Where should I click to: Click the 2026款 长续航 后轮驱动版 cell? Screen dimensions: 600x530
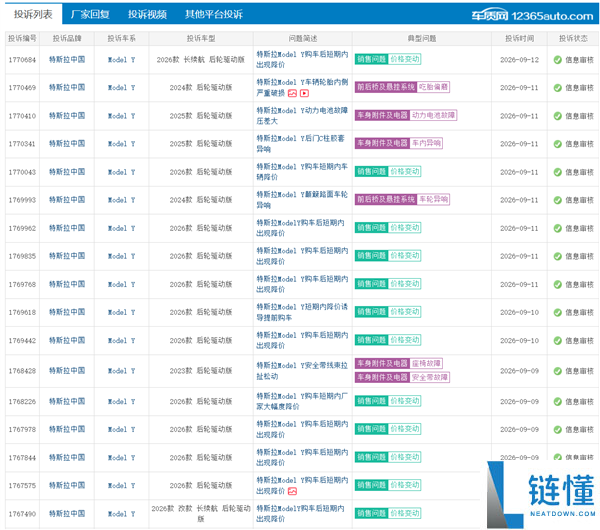(201, 59)
